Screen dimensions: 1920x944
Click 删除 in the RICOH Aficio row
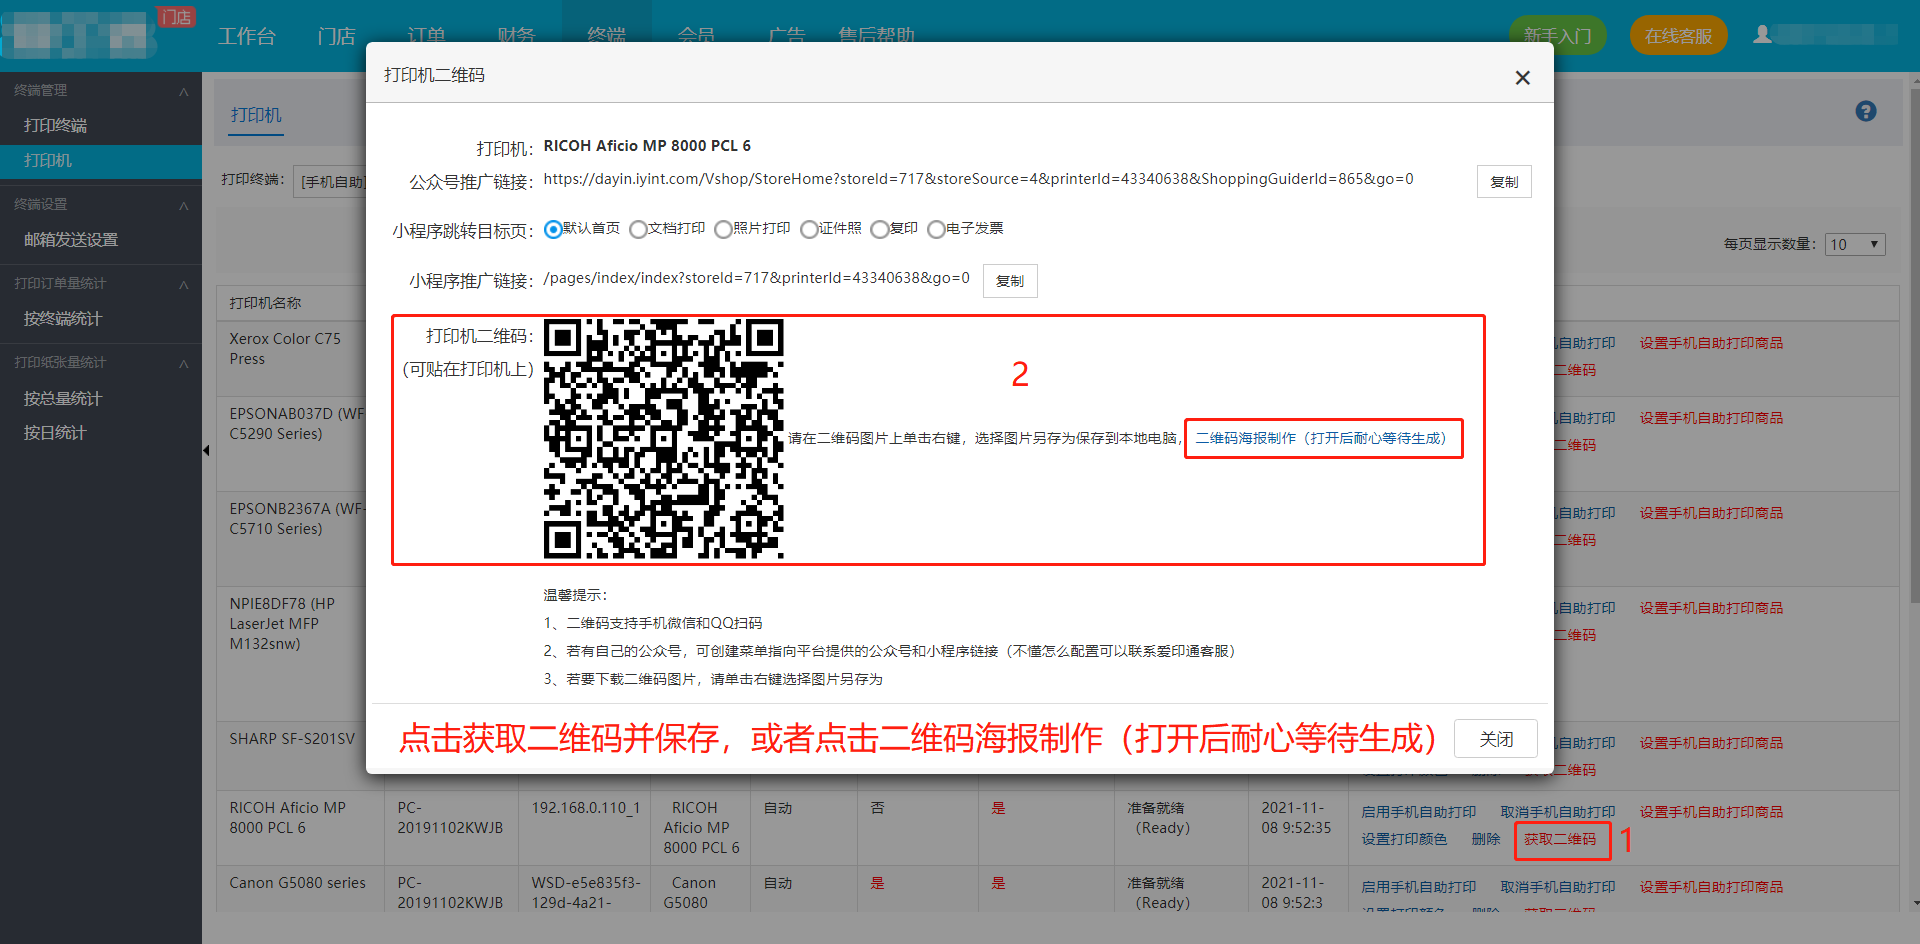[1486, 839]
